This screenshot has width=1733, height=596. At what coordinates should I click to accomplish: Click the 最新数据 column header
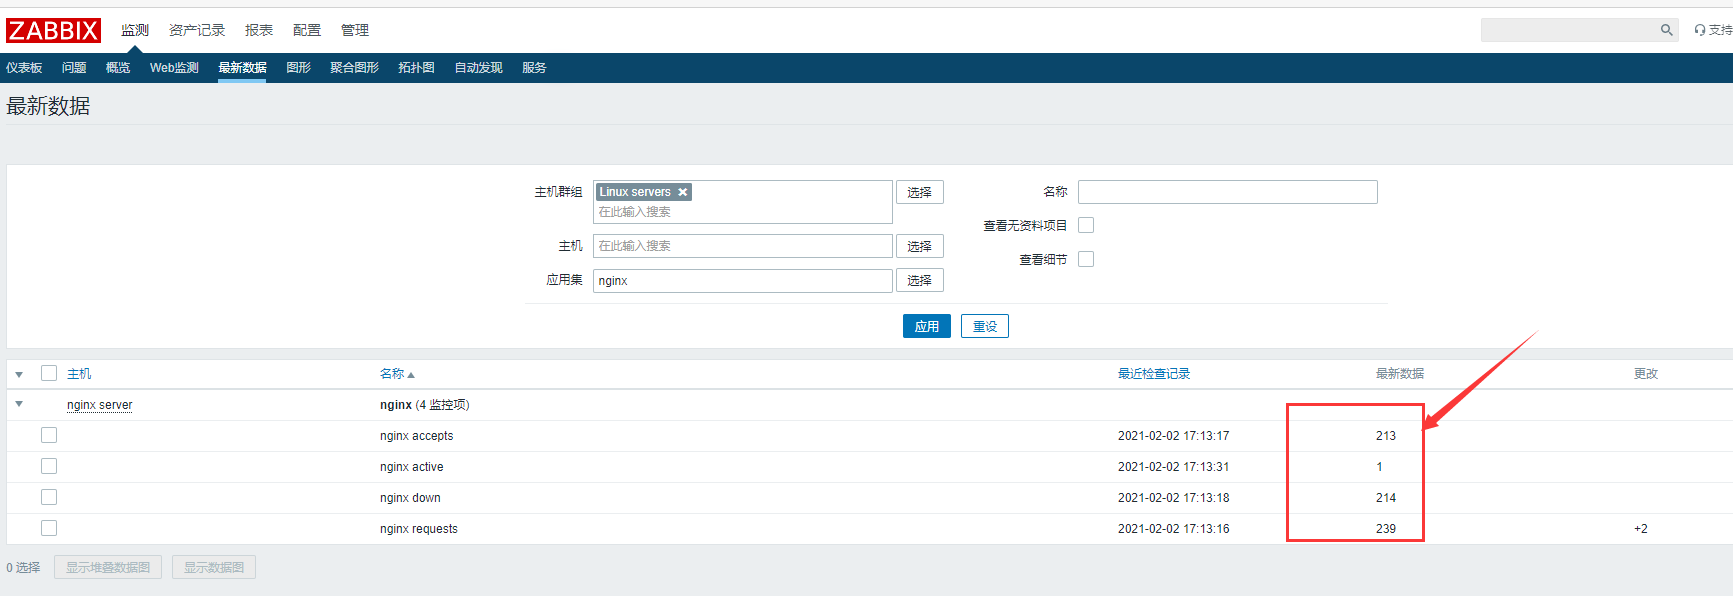(1399, 374)
